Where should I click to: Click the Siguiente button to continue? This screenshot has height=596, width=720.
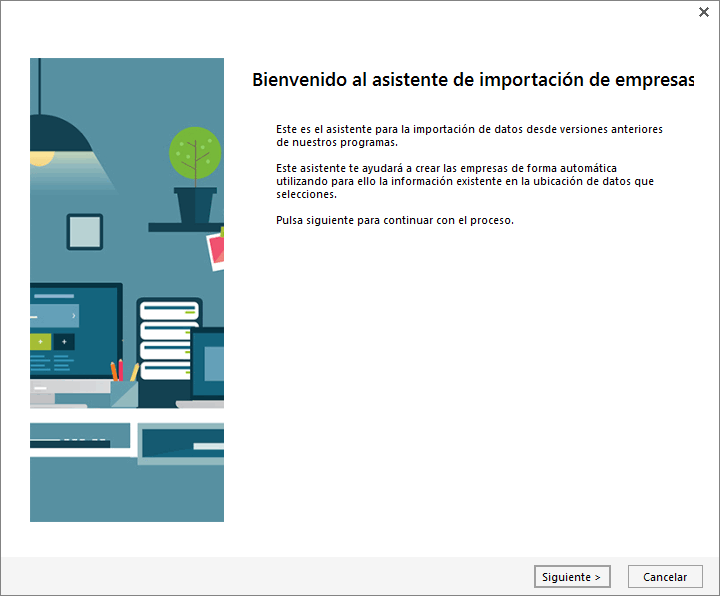pos(571,577)
